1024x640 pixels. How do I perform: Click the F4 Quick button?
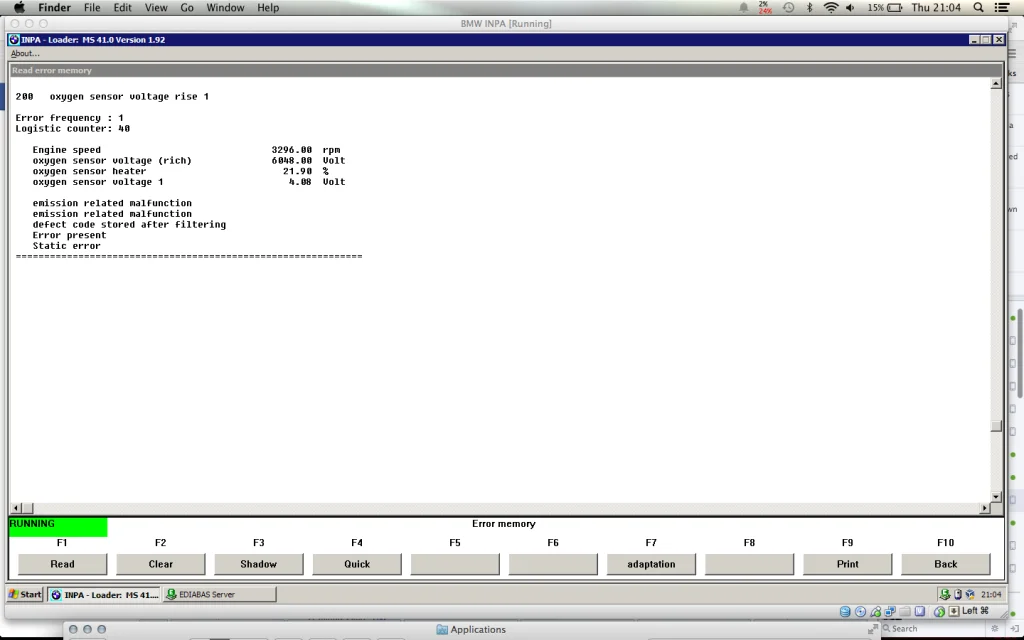coord(357,564)
